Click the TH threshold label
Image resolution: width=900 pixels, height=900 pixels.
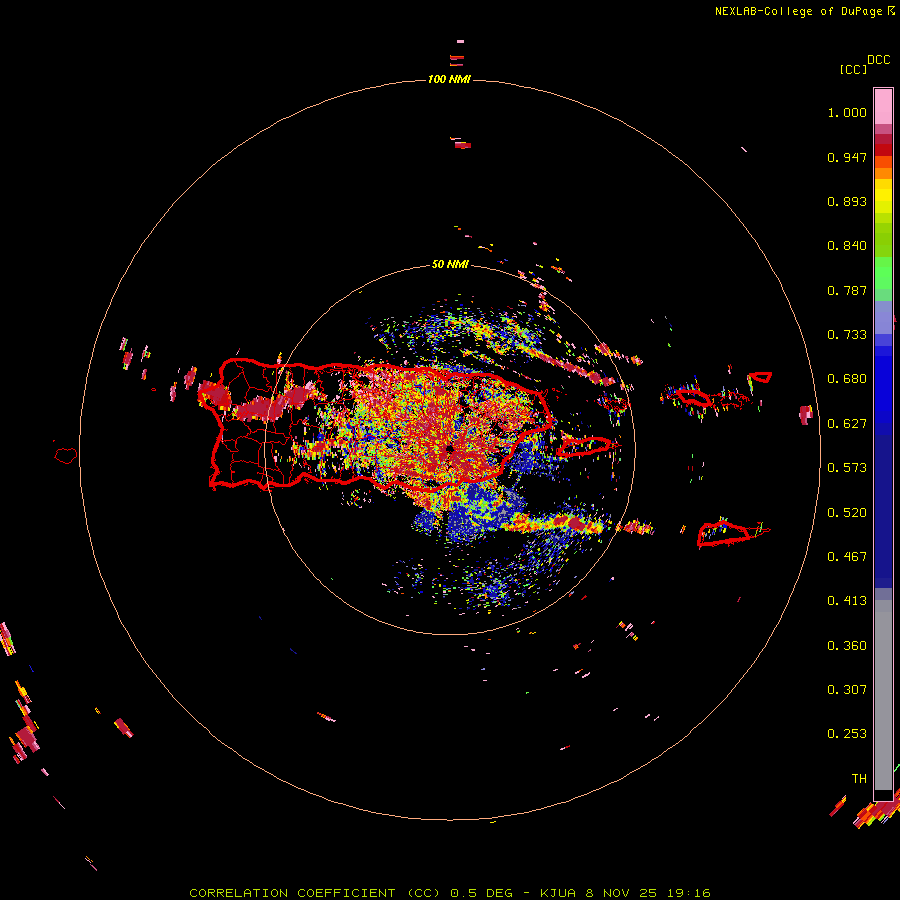(x=859, y=779)
